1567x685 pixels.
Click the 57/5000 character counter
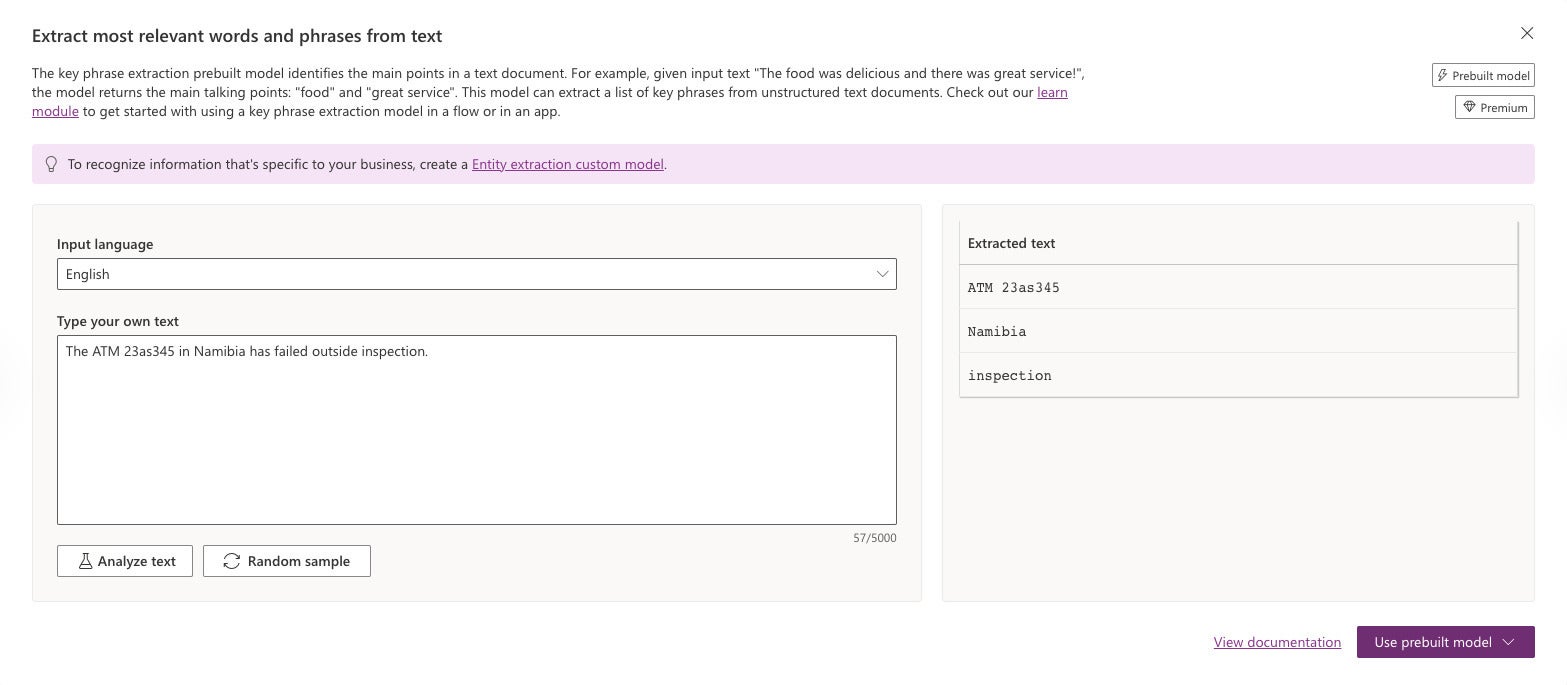point(875,538)
